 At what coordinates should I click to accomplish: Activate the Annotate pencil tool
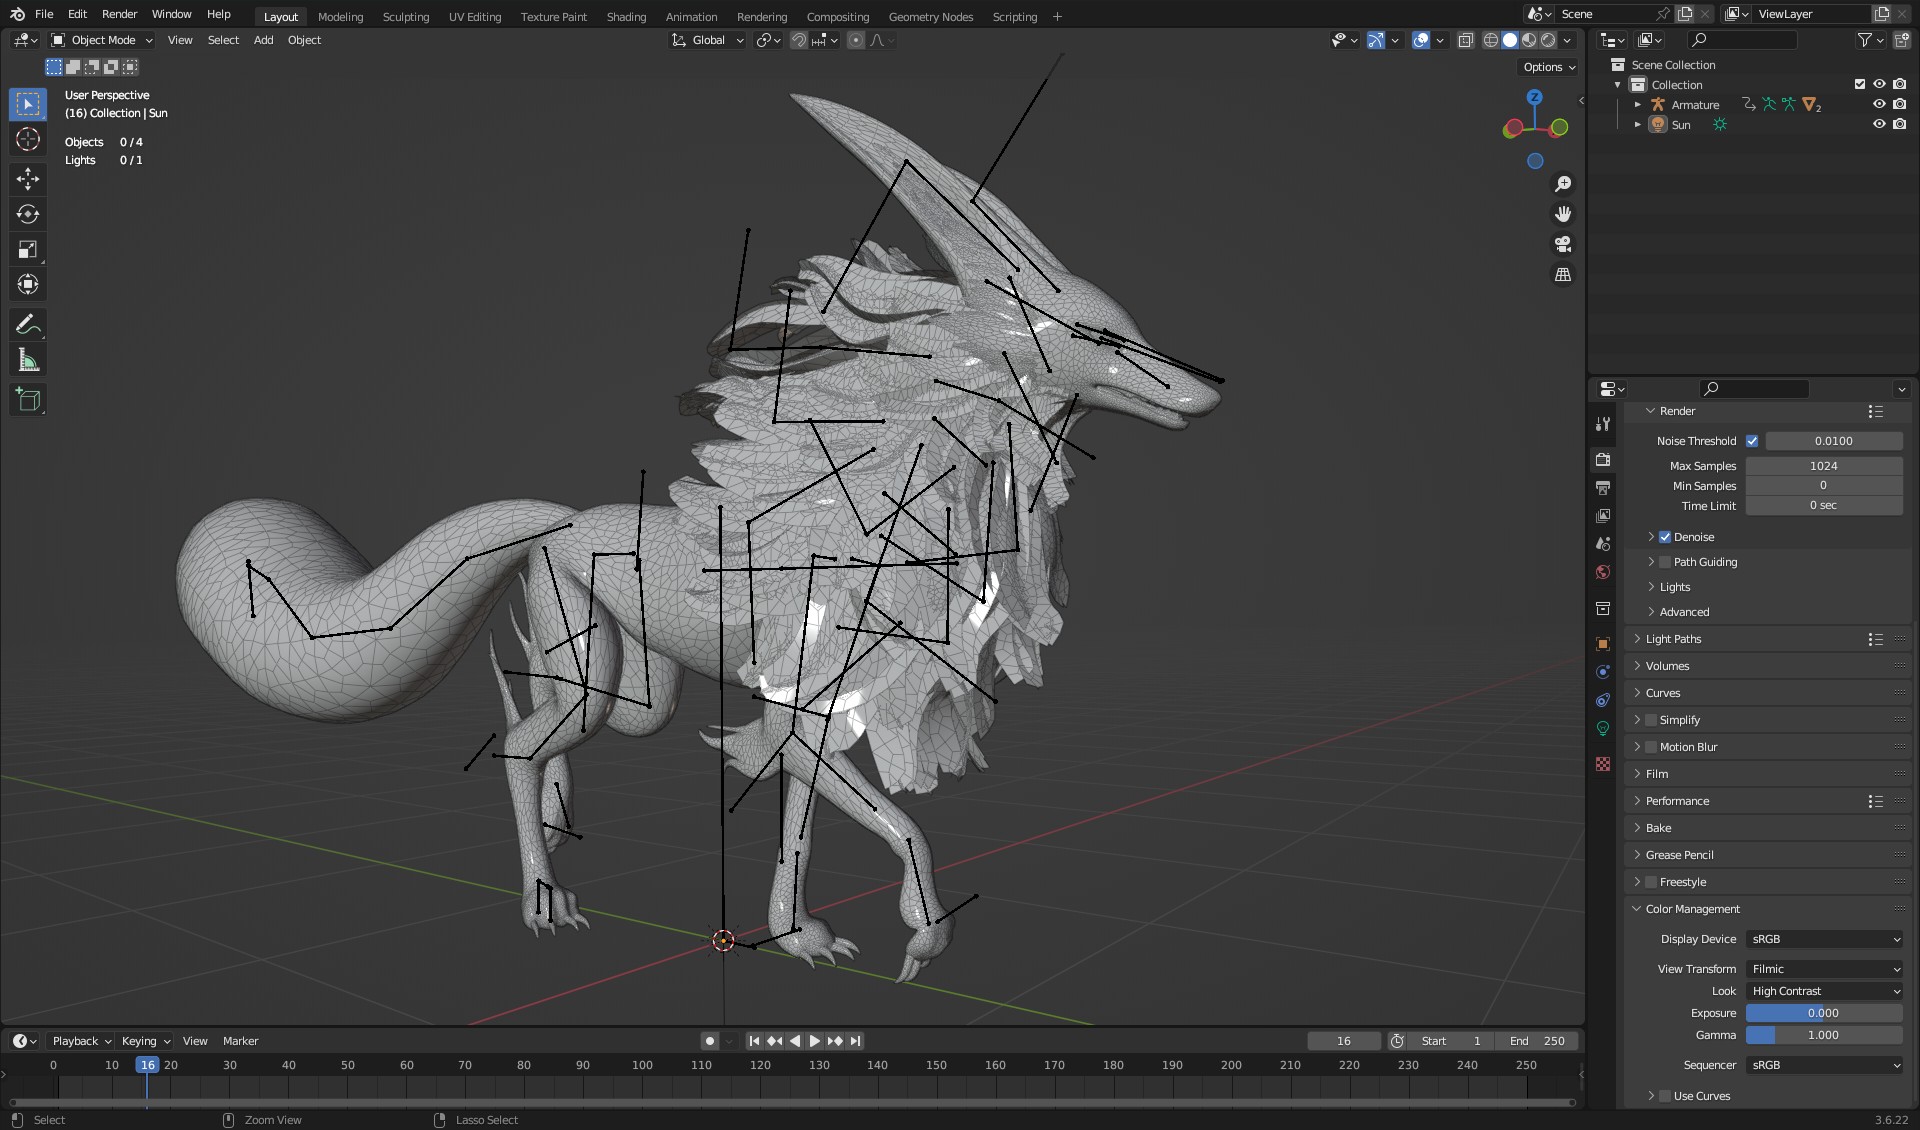(x=28, y=324)
